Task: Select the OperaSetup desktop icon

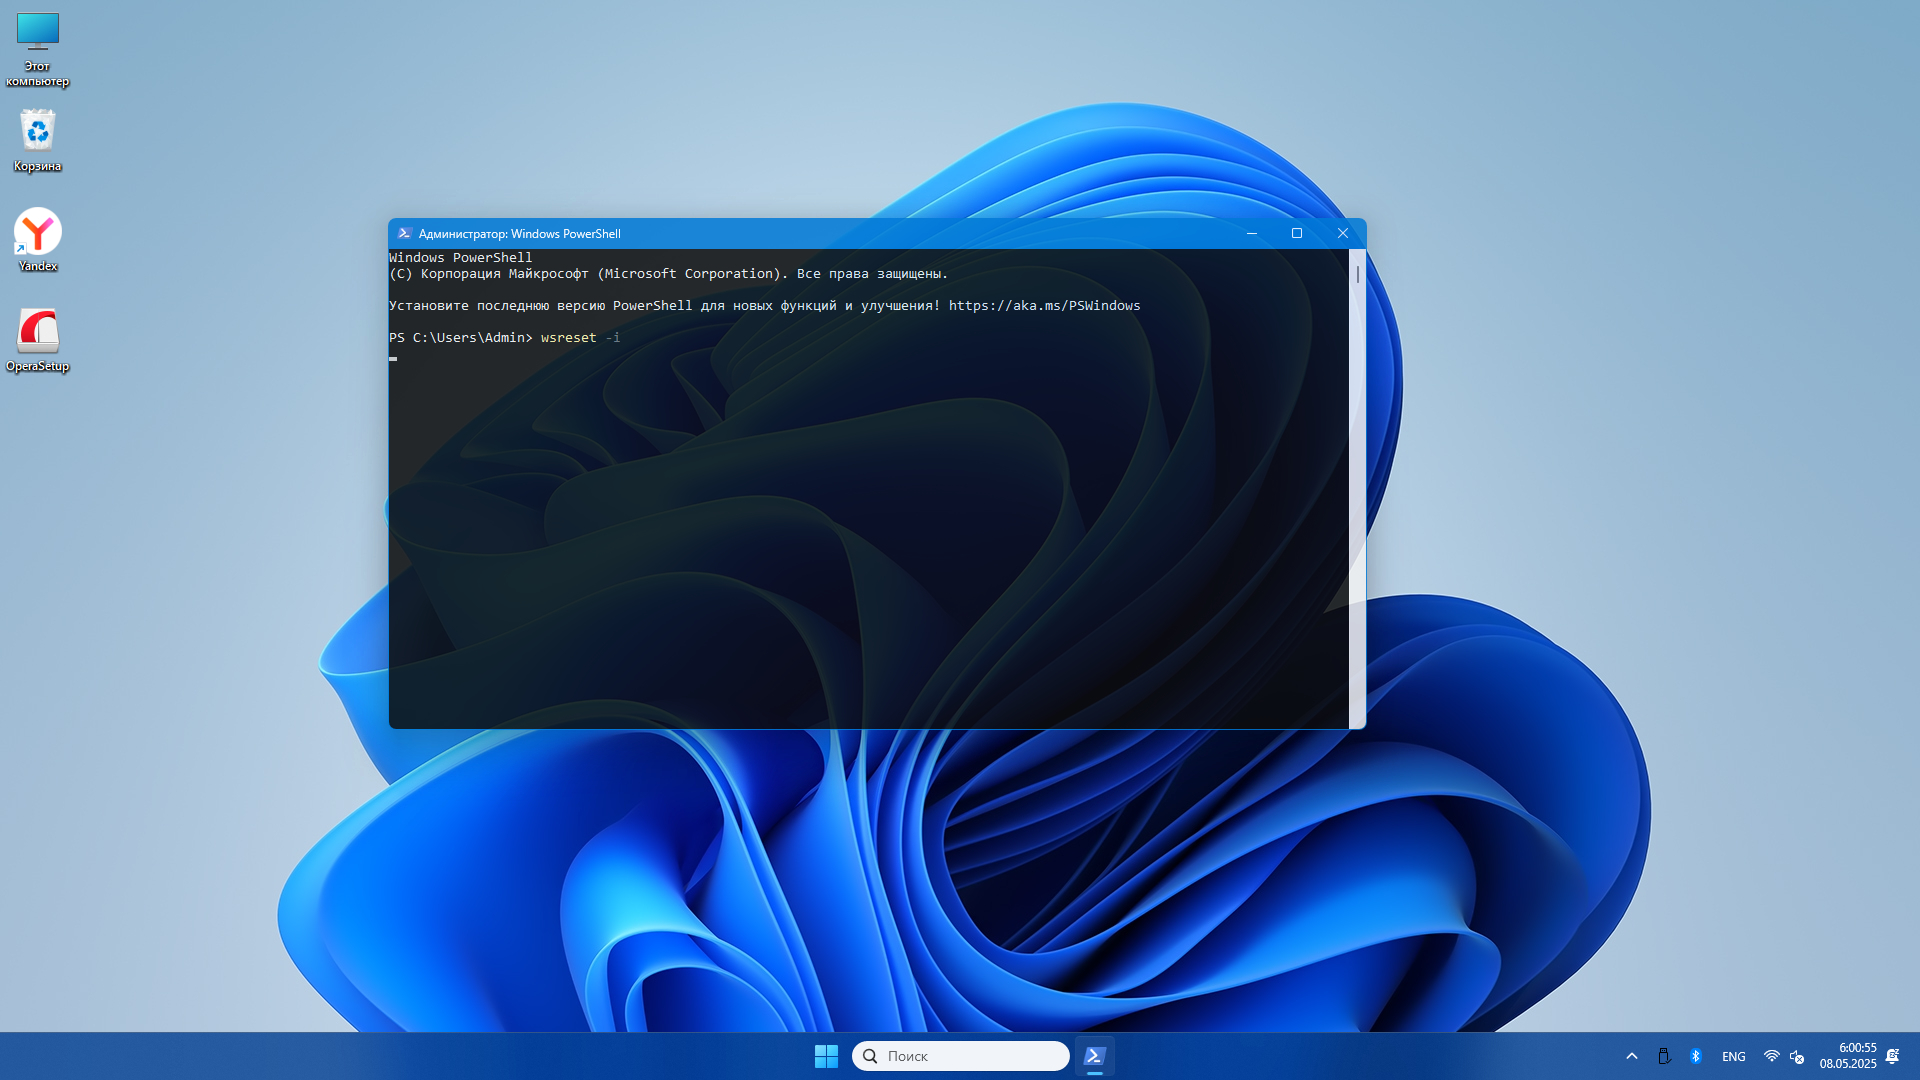Action: (x=38, y=331)
